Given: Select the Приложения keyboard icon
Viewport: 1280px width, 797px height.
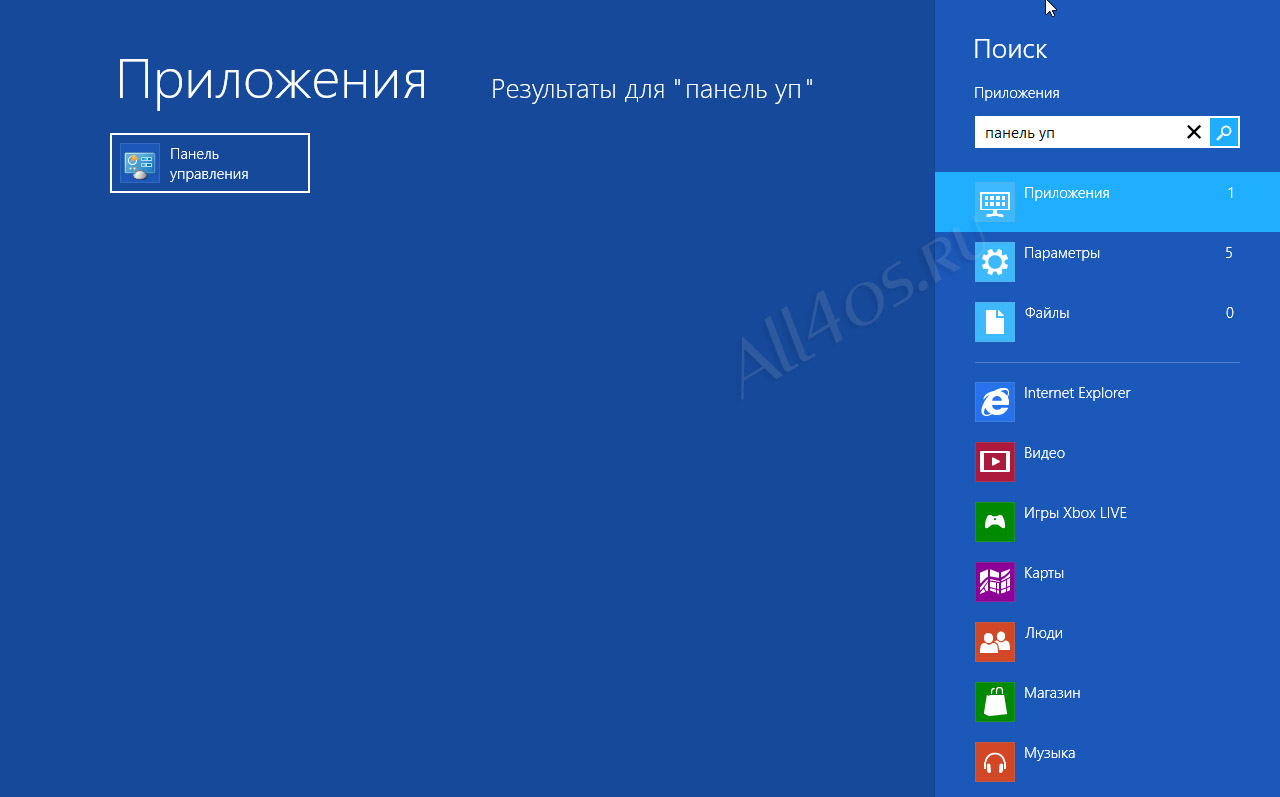Looking at the screenshot, I should point(994,202).
